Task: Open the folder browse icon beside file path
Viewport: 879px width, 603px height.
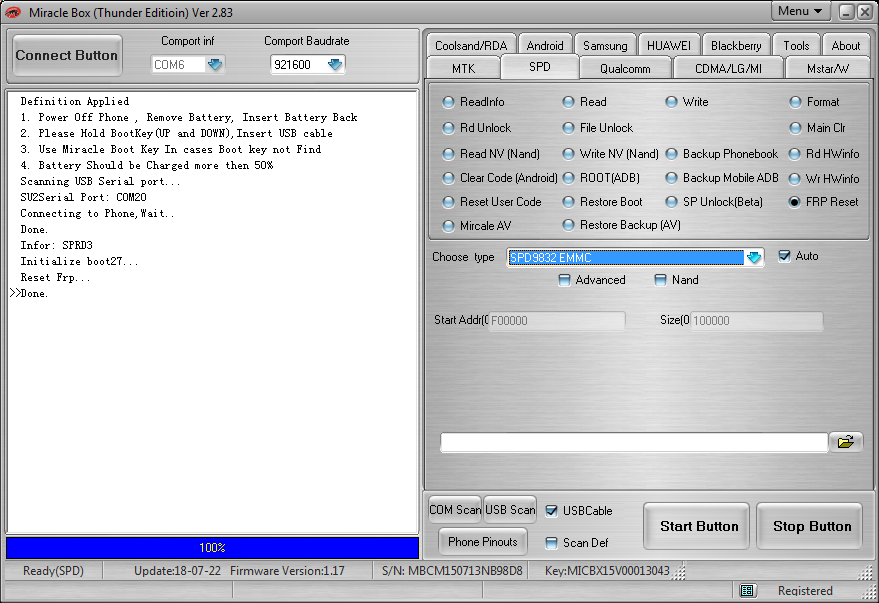Action: (x=845, y=442)
